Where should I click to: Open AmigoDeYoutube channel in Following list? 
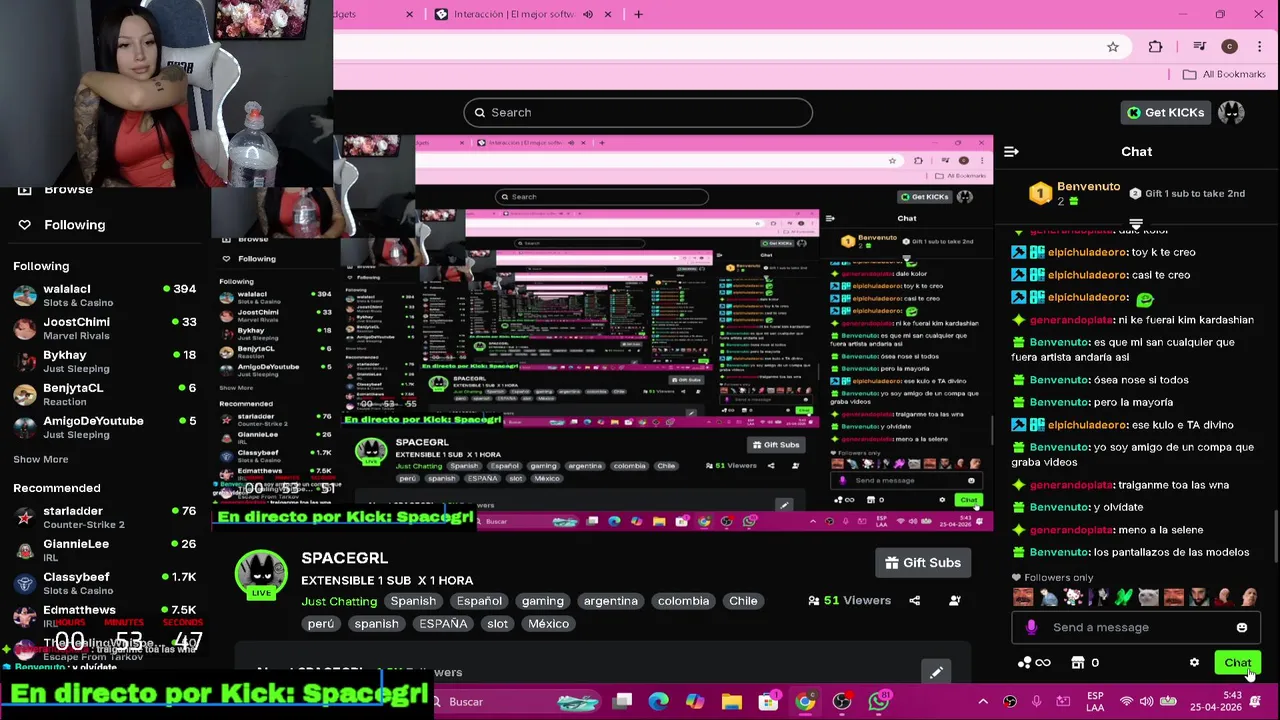point(105,427)
